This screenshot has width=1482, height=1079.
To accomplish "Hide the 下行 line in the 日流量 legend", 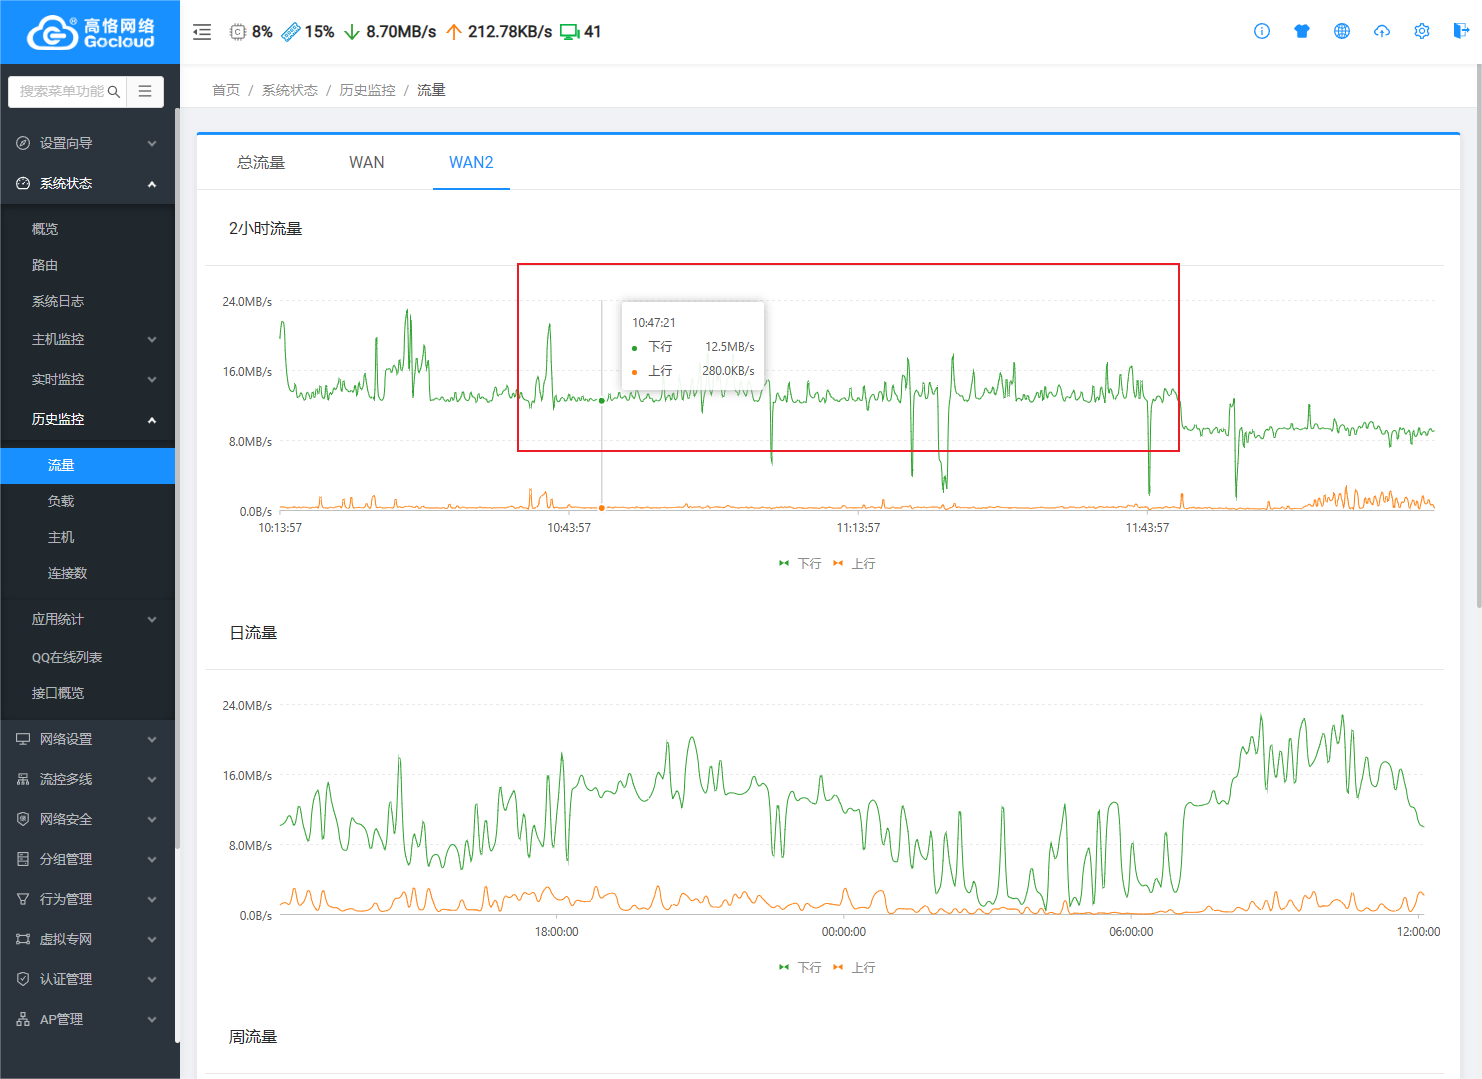I will coord(800,968).
